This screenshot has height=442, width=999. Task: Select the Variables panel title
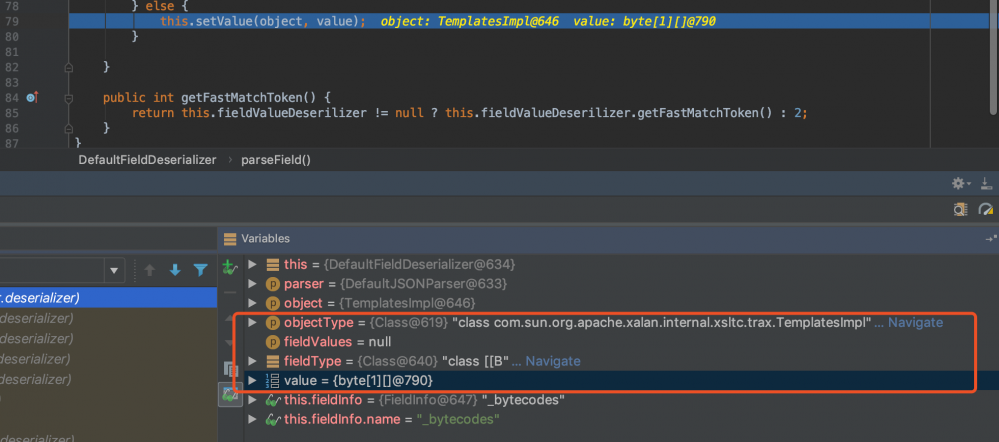click(266, 239)
